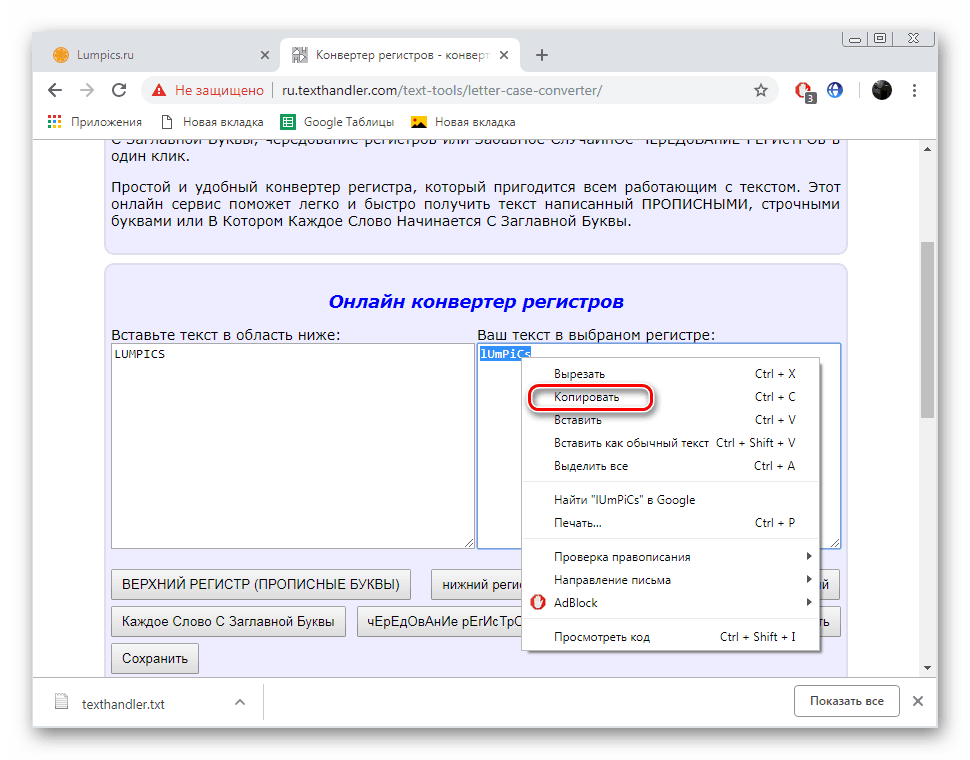This screenshot has height=760, width=970.
Task: Switch to the Lumpics.ru tab
Action: (x=155, y=55)
